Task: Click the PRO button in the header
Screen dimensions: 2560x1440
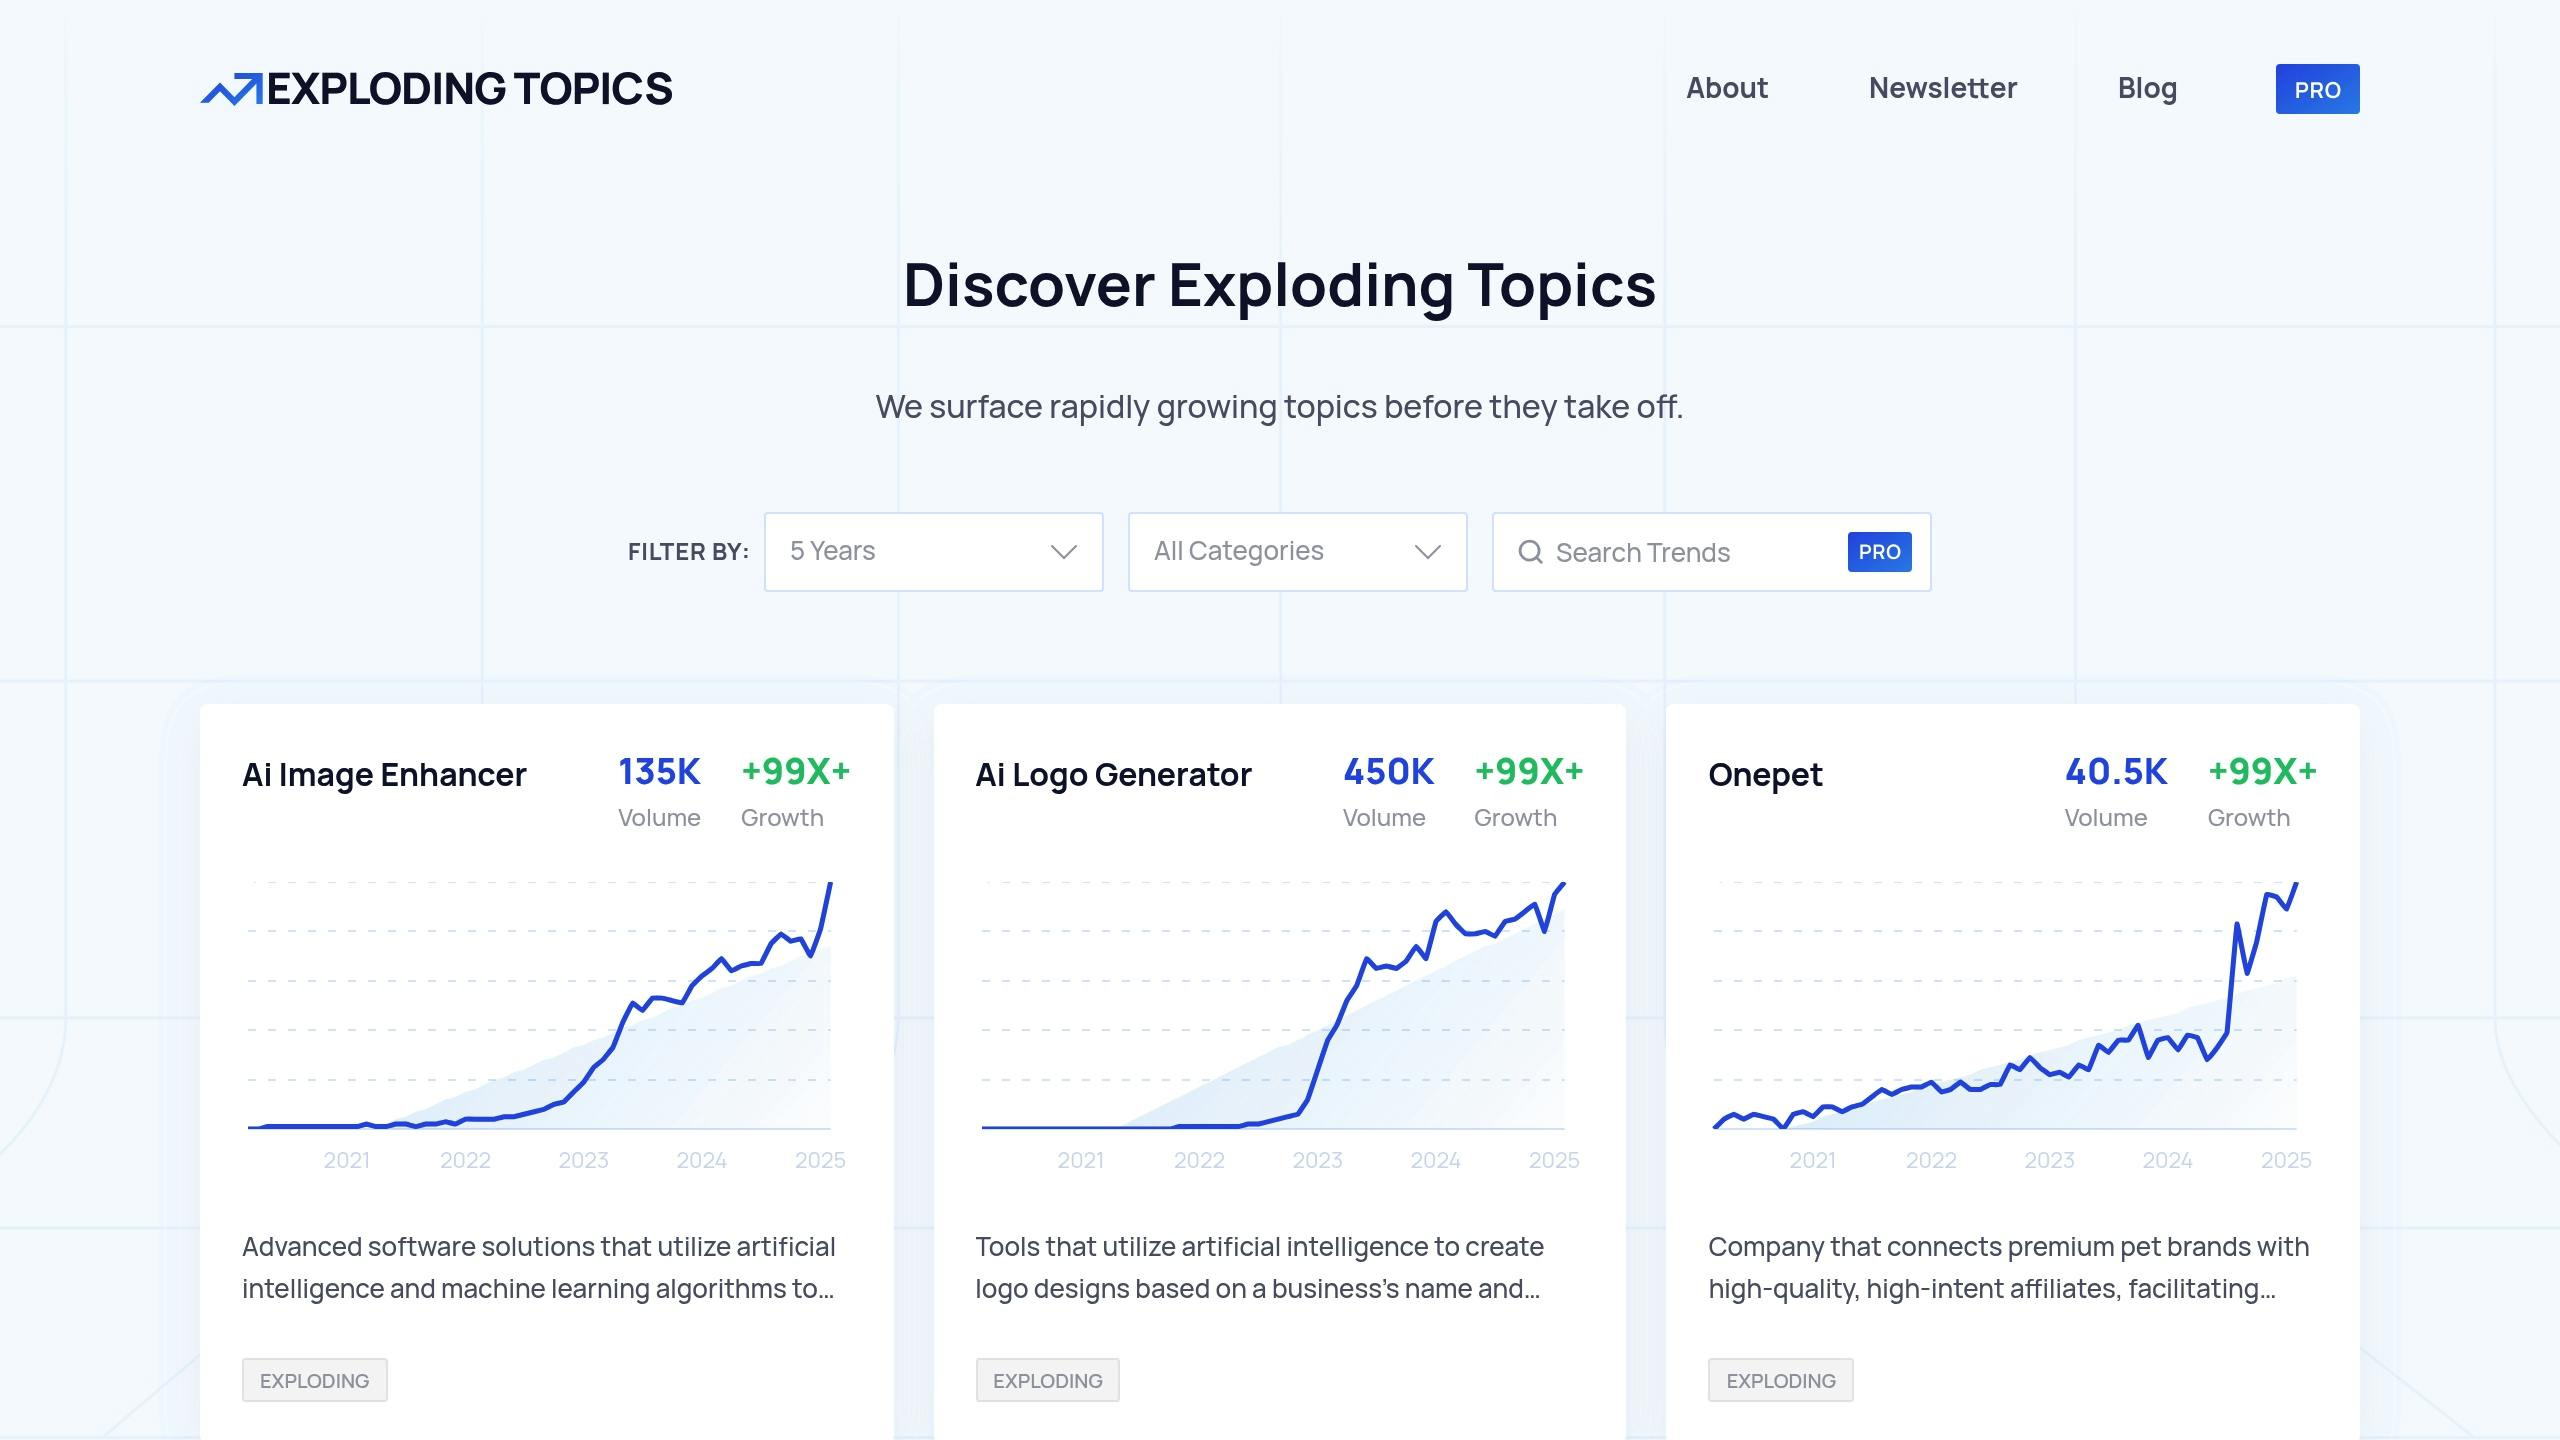Action: click(2317, 89)
